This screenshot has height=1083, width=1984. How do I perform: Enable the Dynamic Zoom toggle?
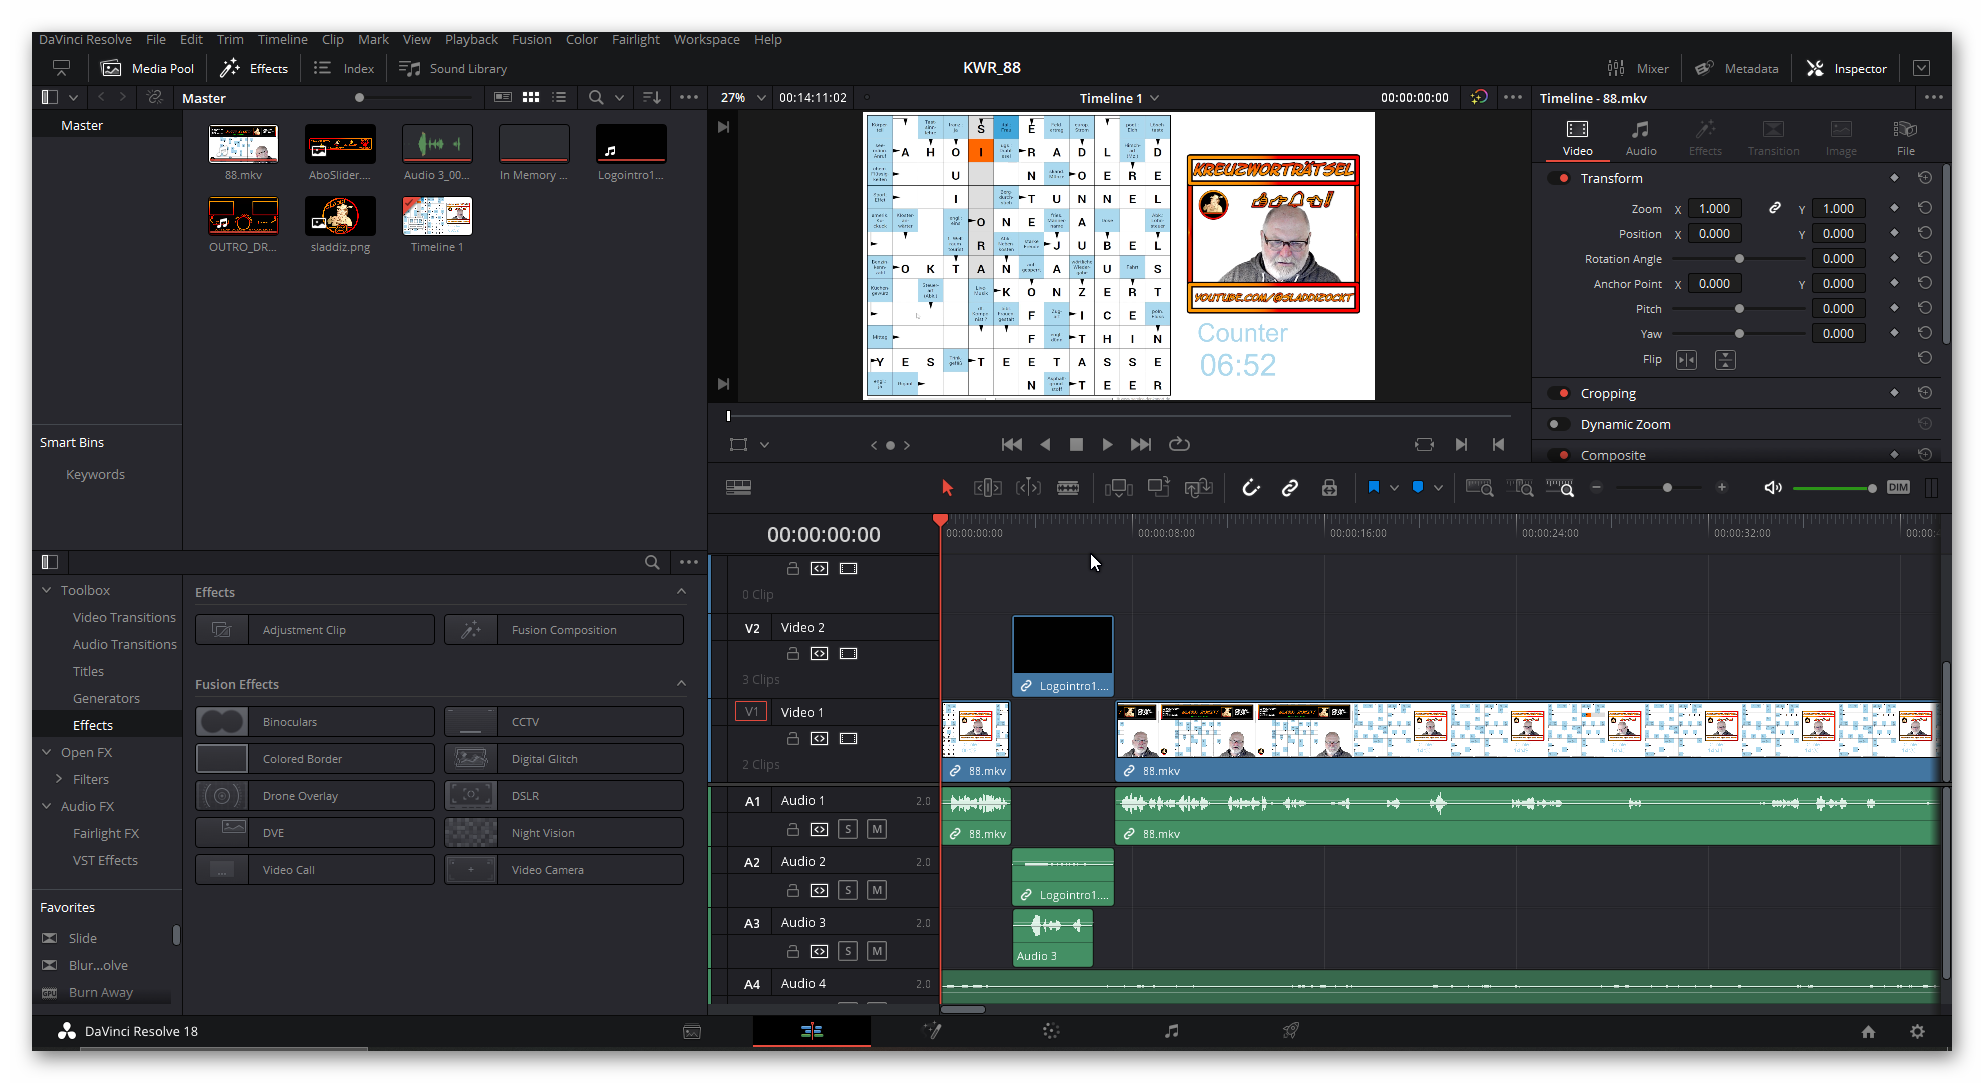click(1558, 424)
